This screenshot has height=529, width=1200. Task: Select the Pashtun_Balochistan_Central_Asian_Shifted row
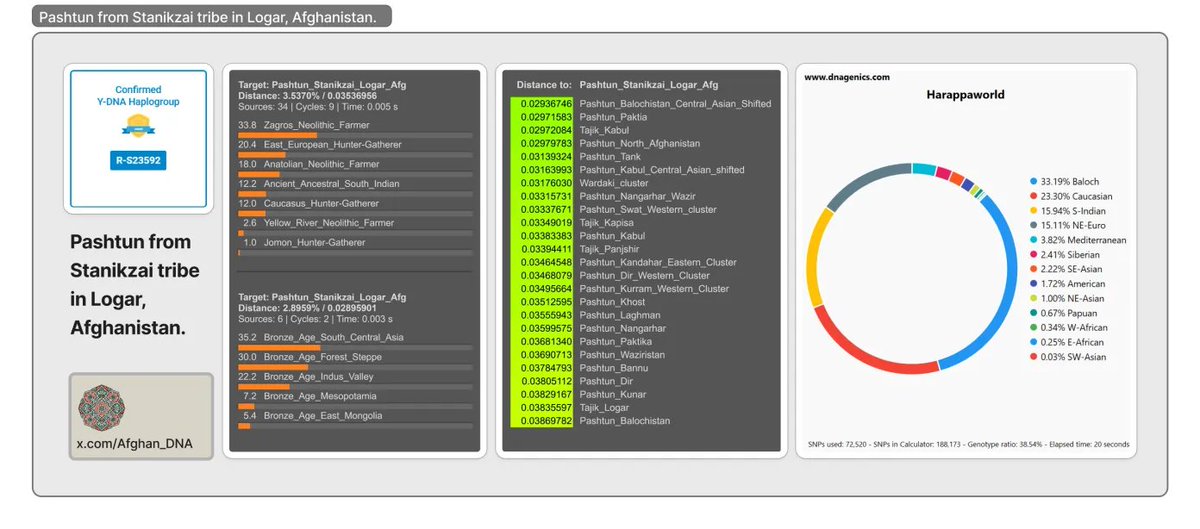[641, 103]
